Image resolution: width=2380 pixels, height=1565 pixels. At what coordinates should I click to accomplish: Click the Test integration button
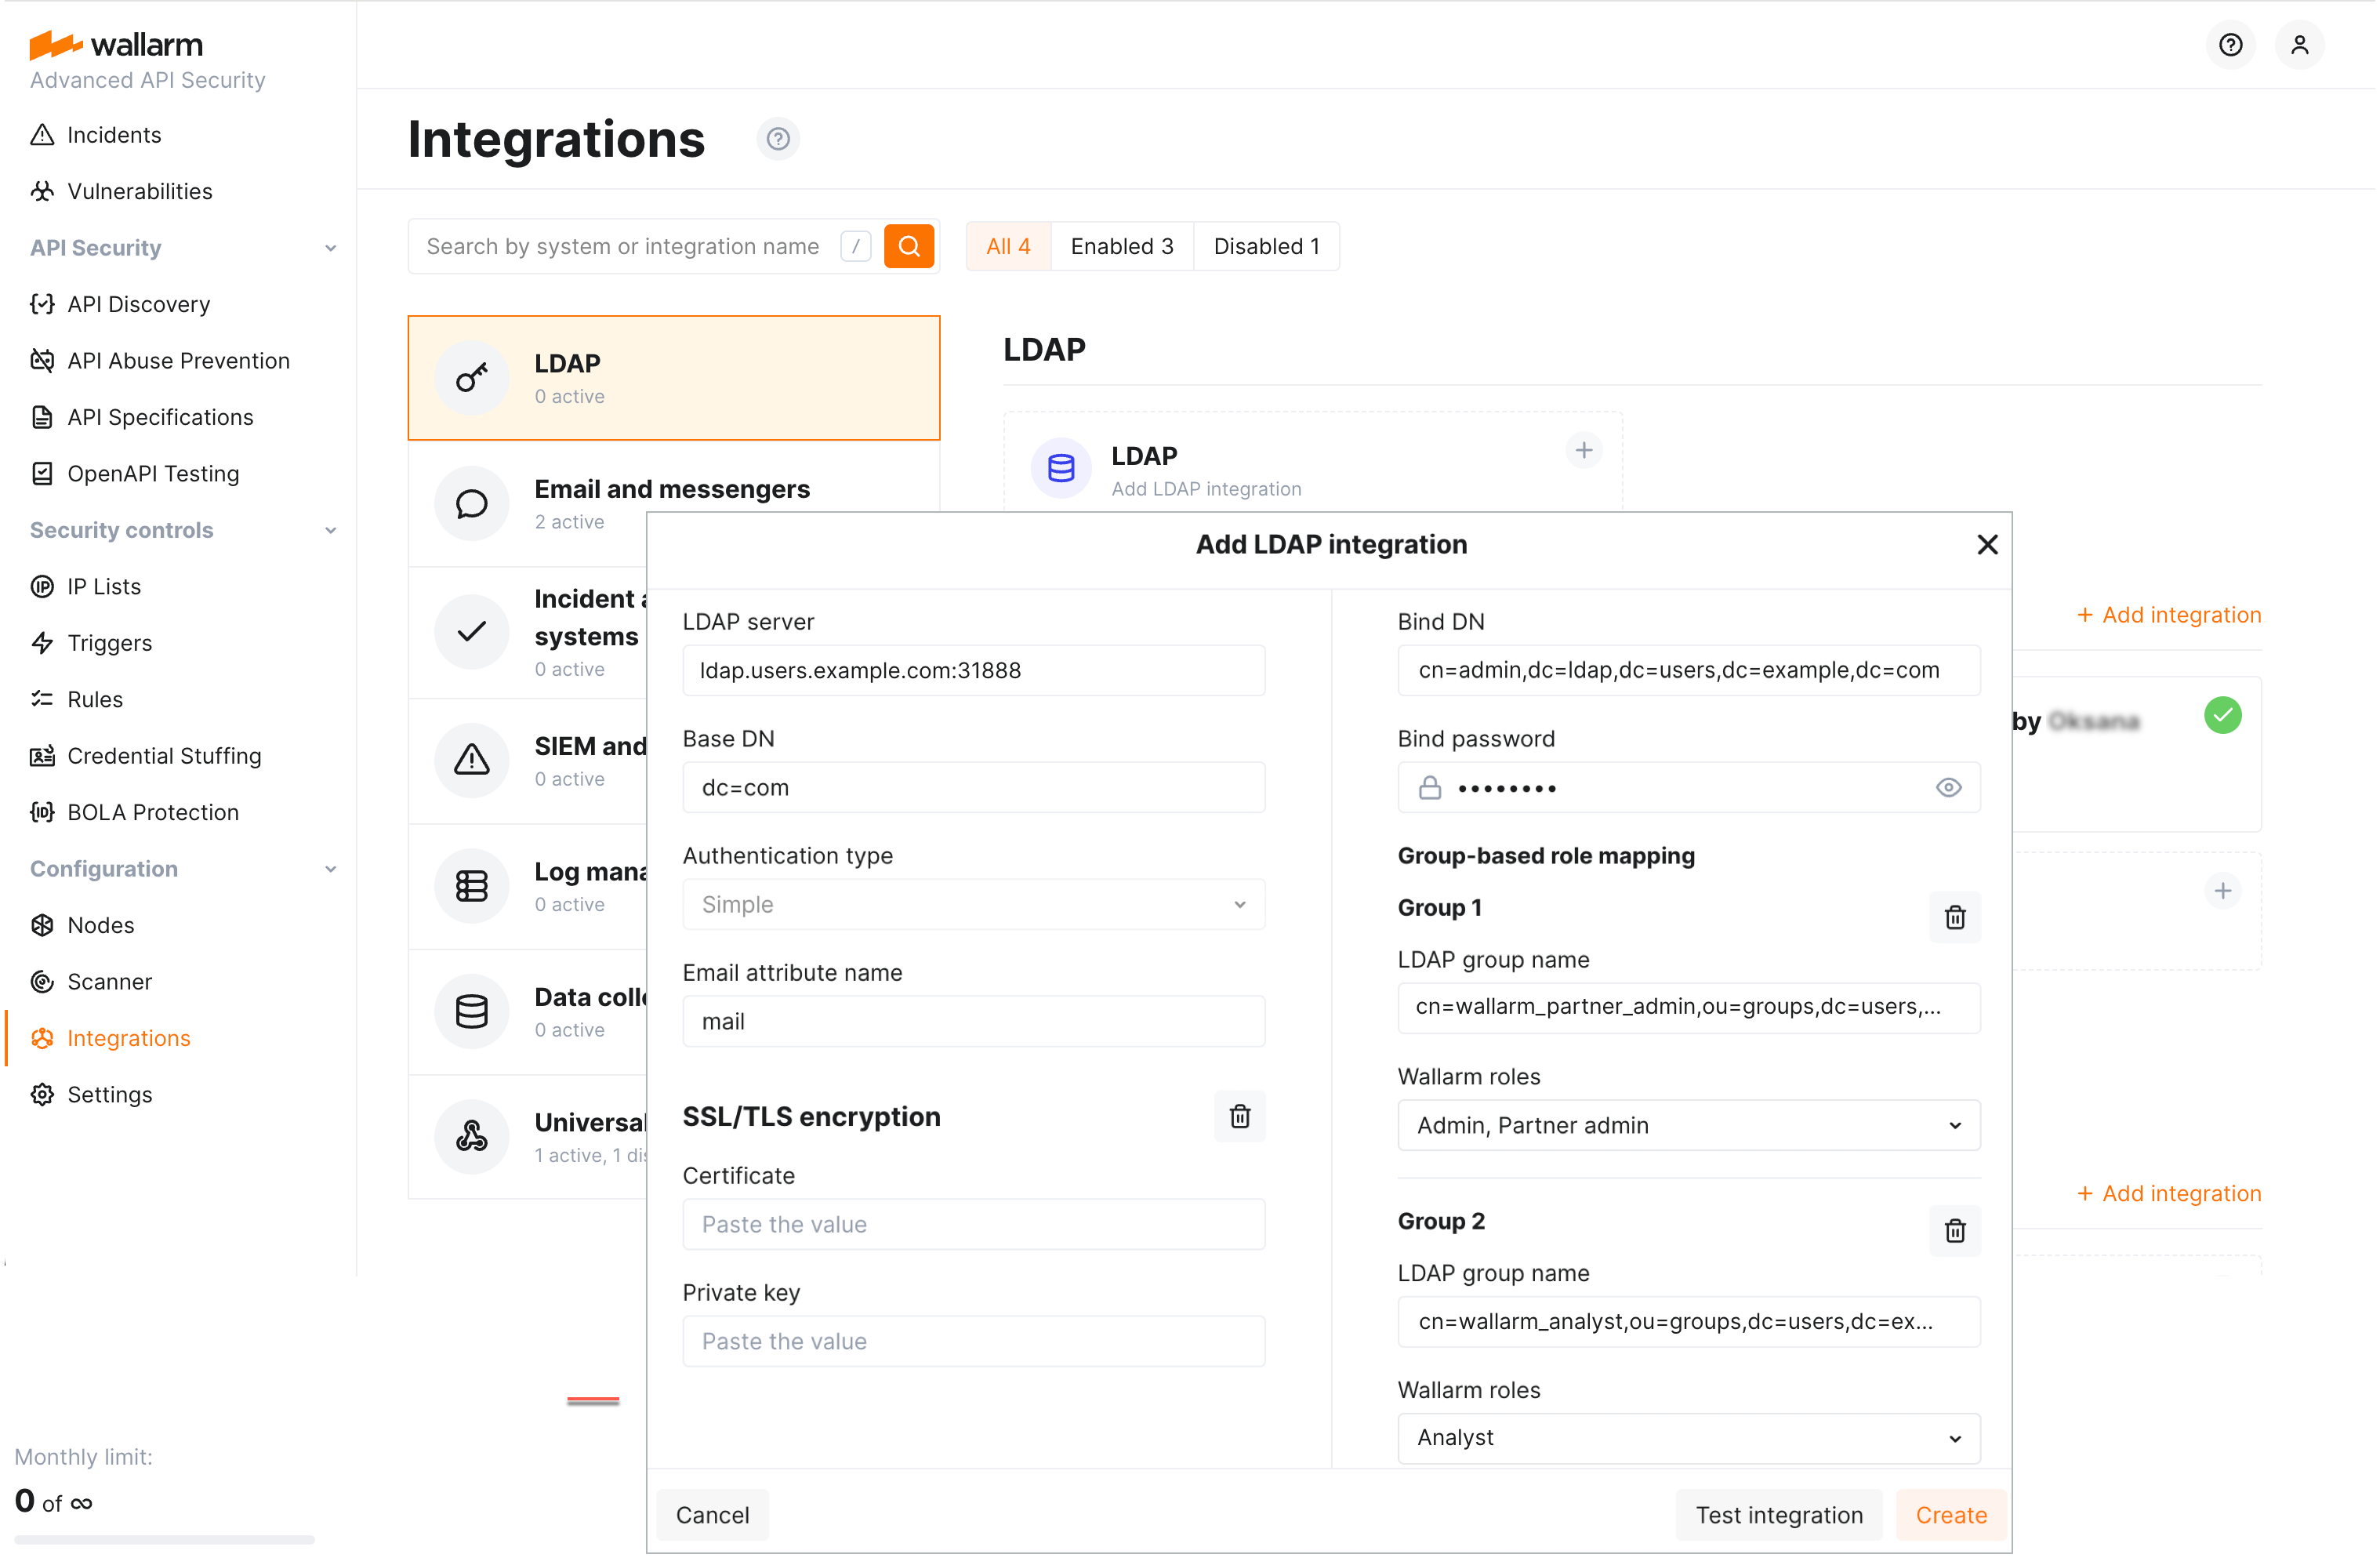[1779, 1514]
